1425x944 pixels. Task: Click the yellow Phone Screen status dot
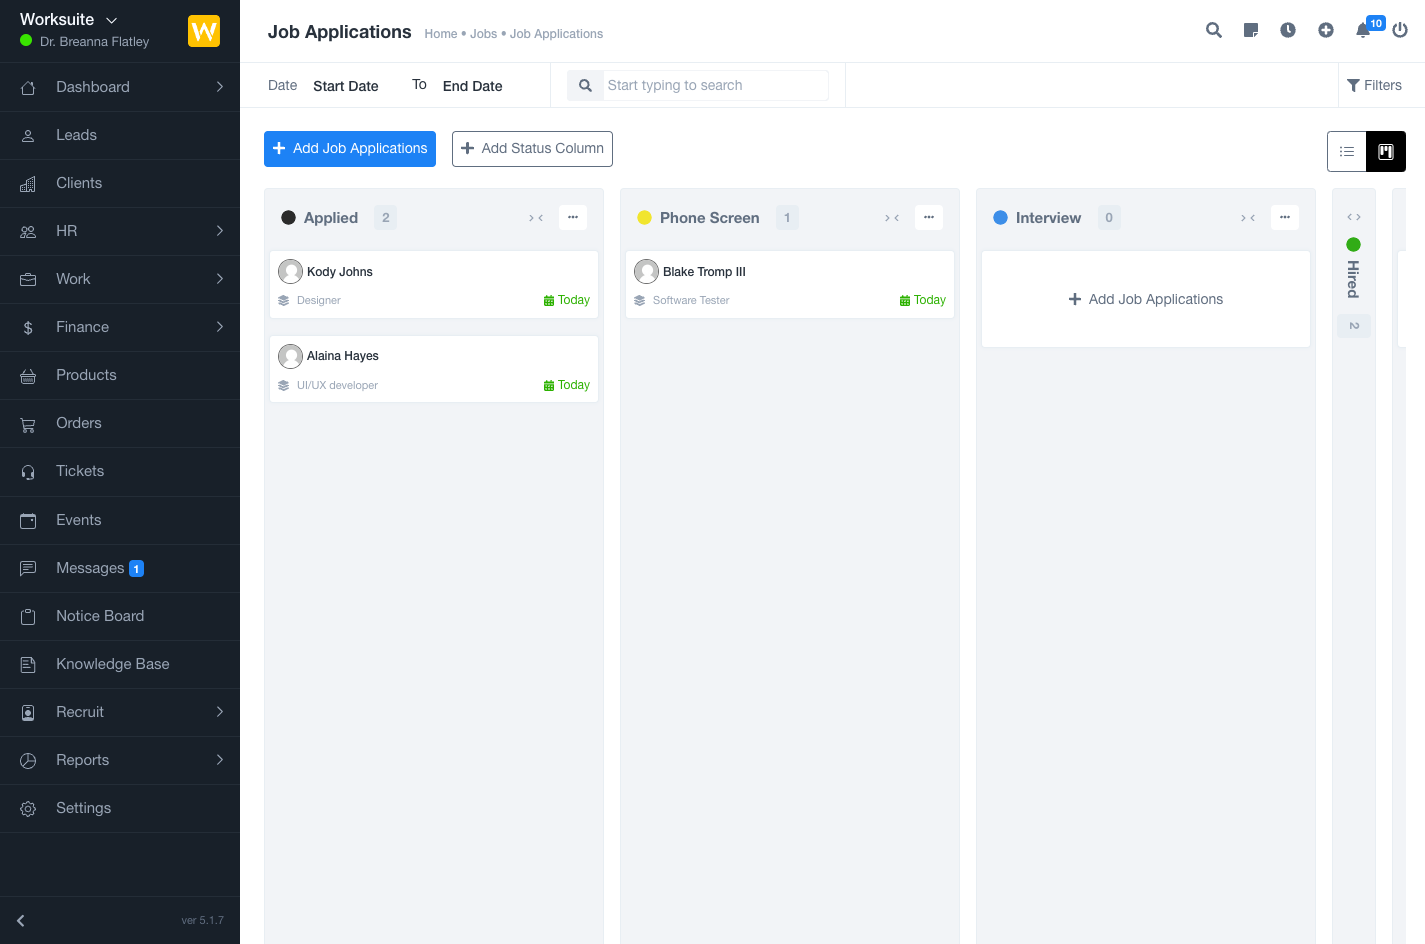point(644,218)
